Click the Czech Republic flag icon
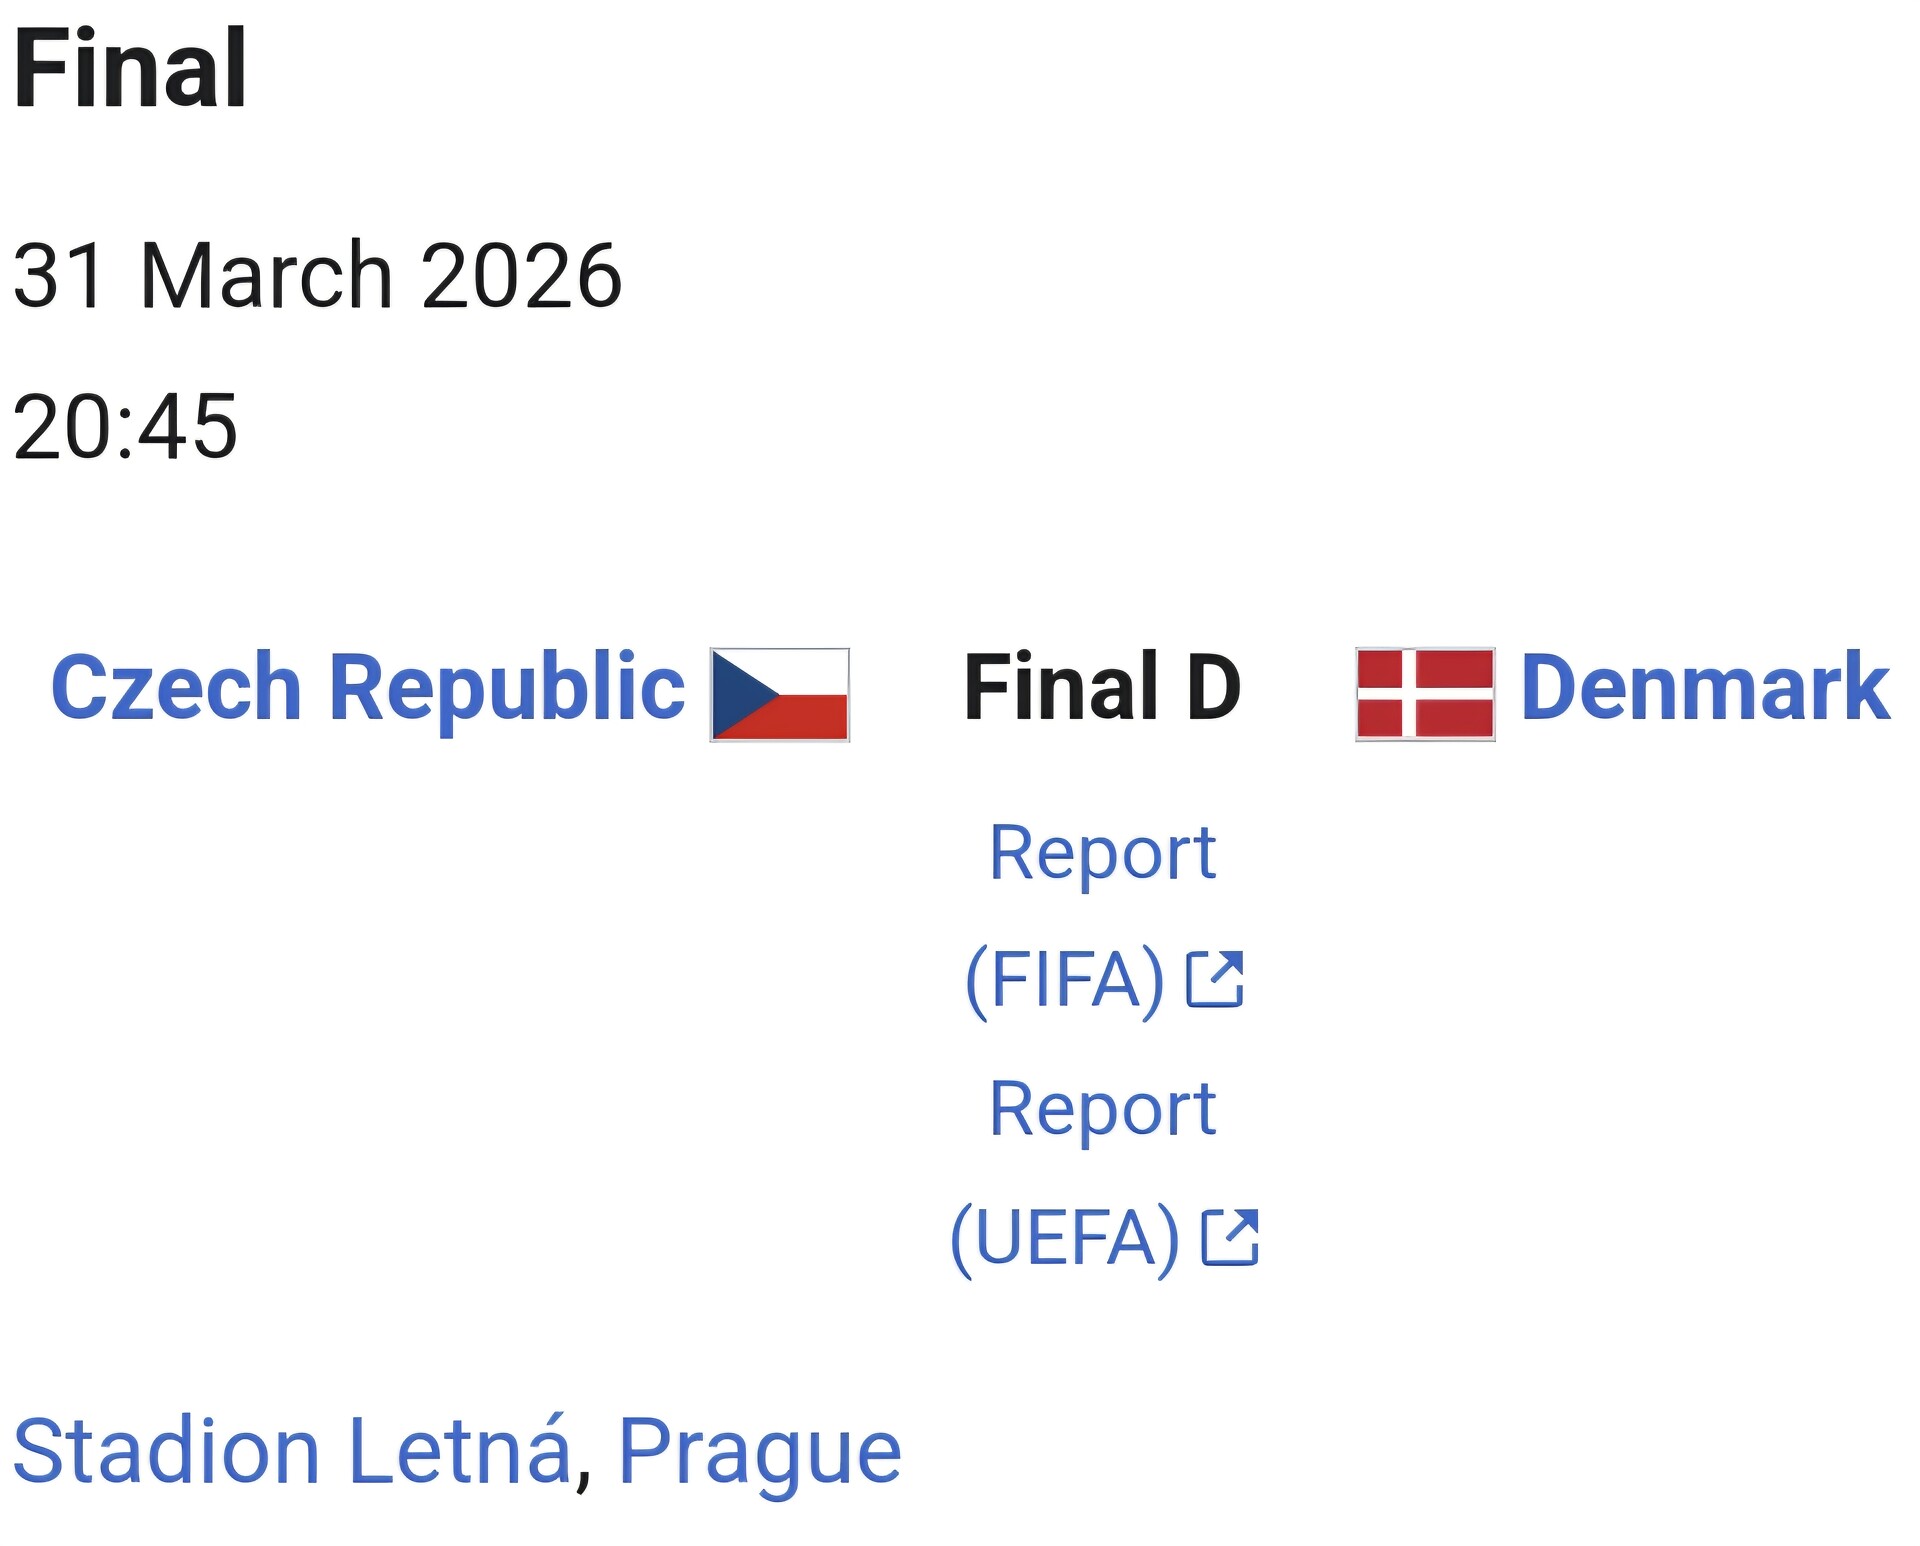This screenshot has height=1546, width=1920. click(779, 695)
